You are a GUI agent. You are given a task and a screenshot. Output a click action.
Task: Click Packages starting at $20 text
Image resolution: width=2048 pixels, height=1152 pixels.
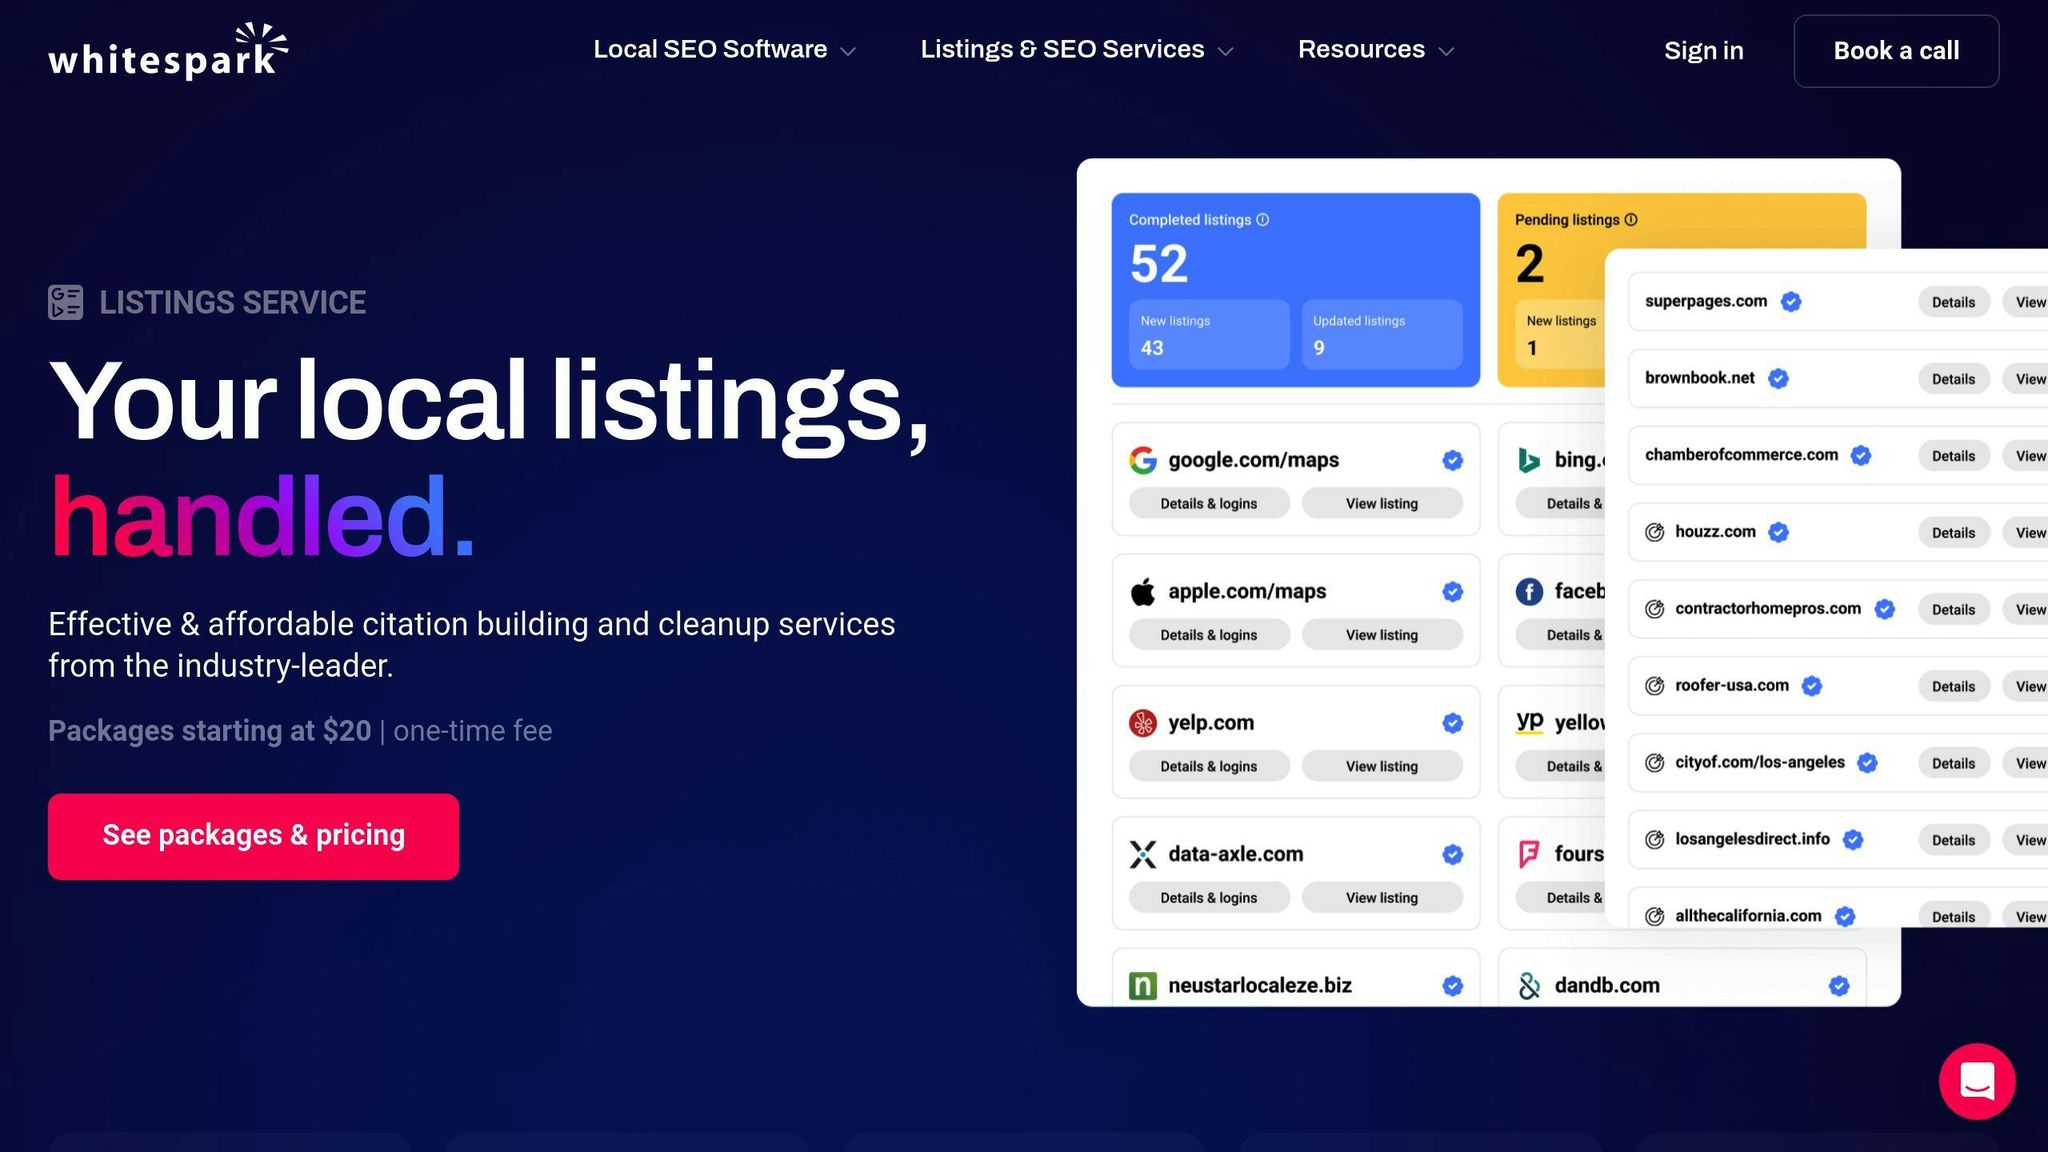[209, 731]
